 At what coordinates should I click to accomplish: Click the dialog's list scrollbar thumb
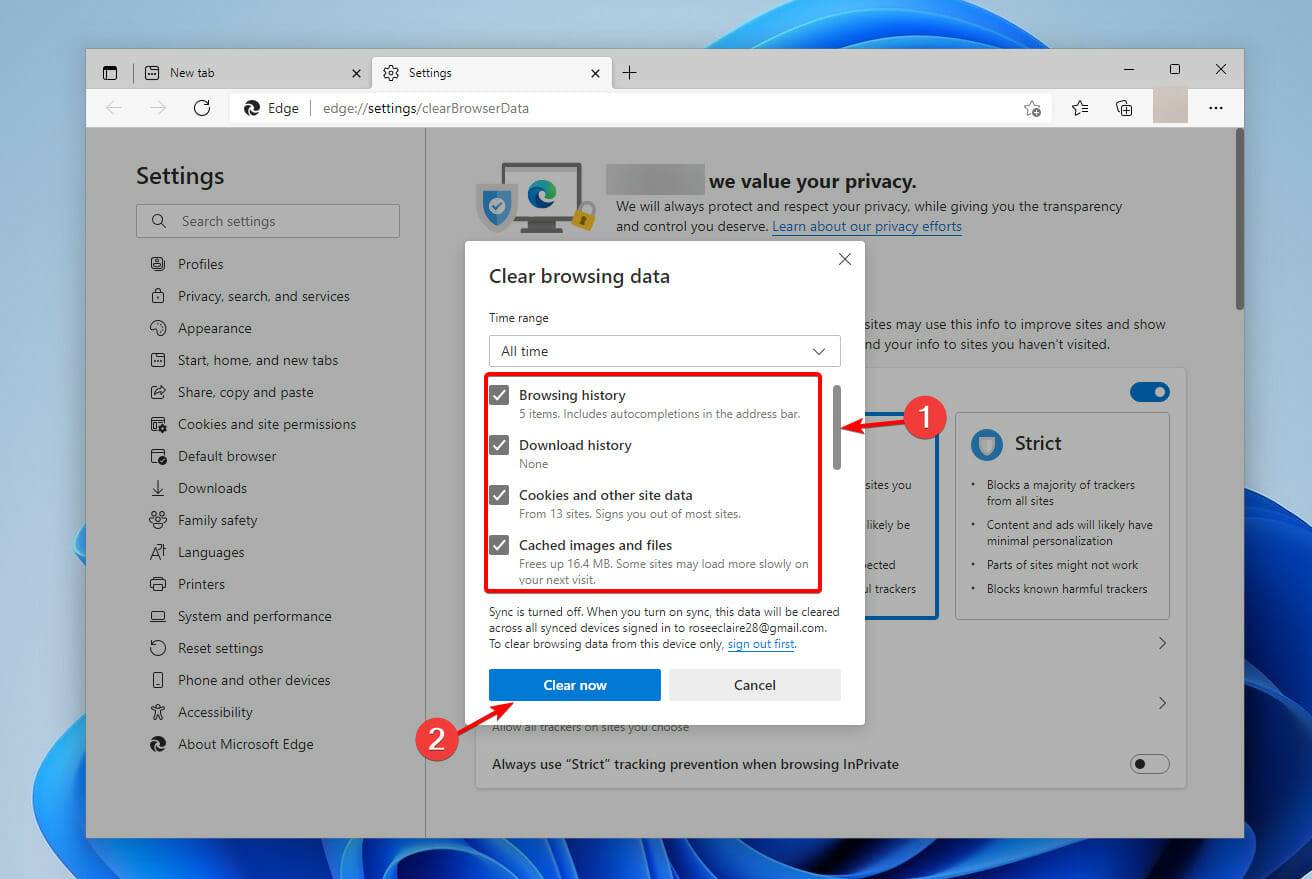(837, 427)
